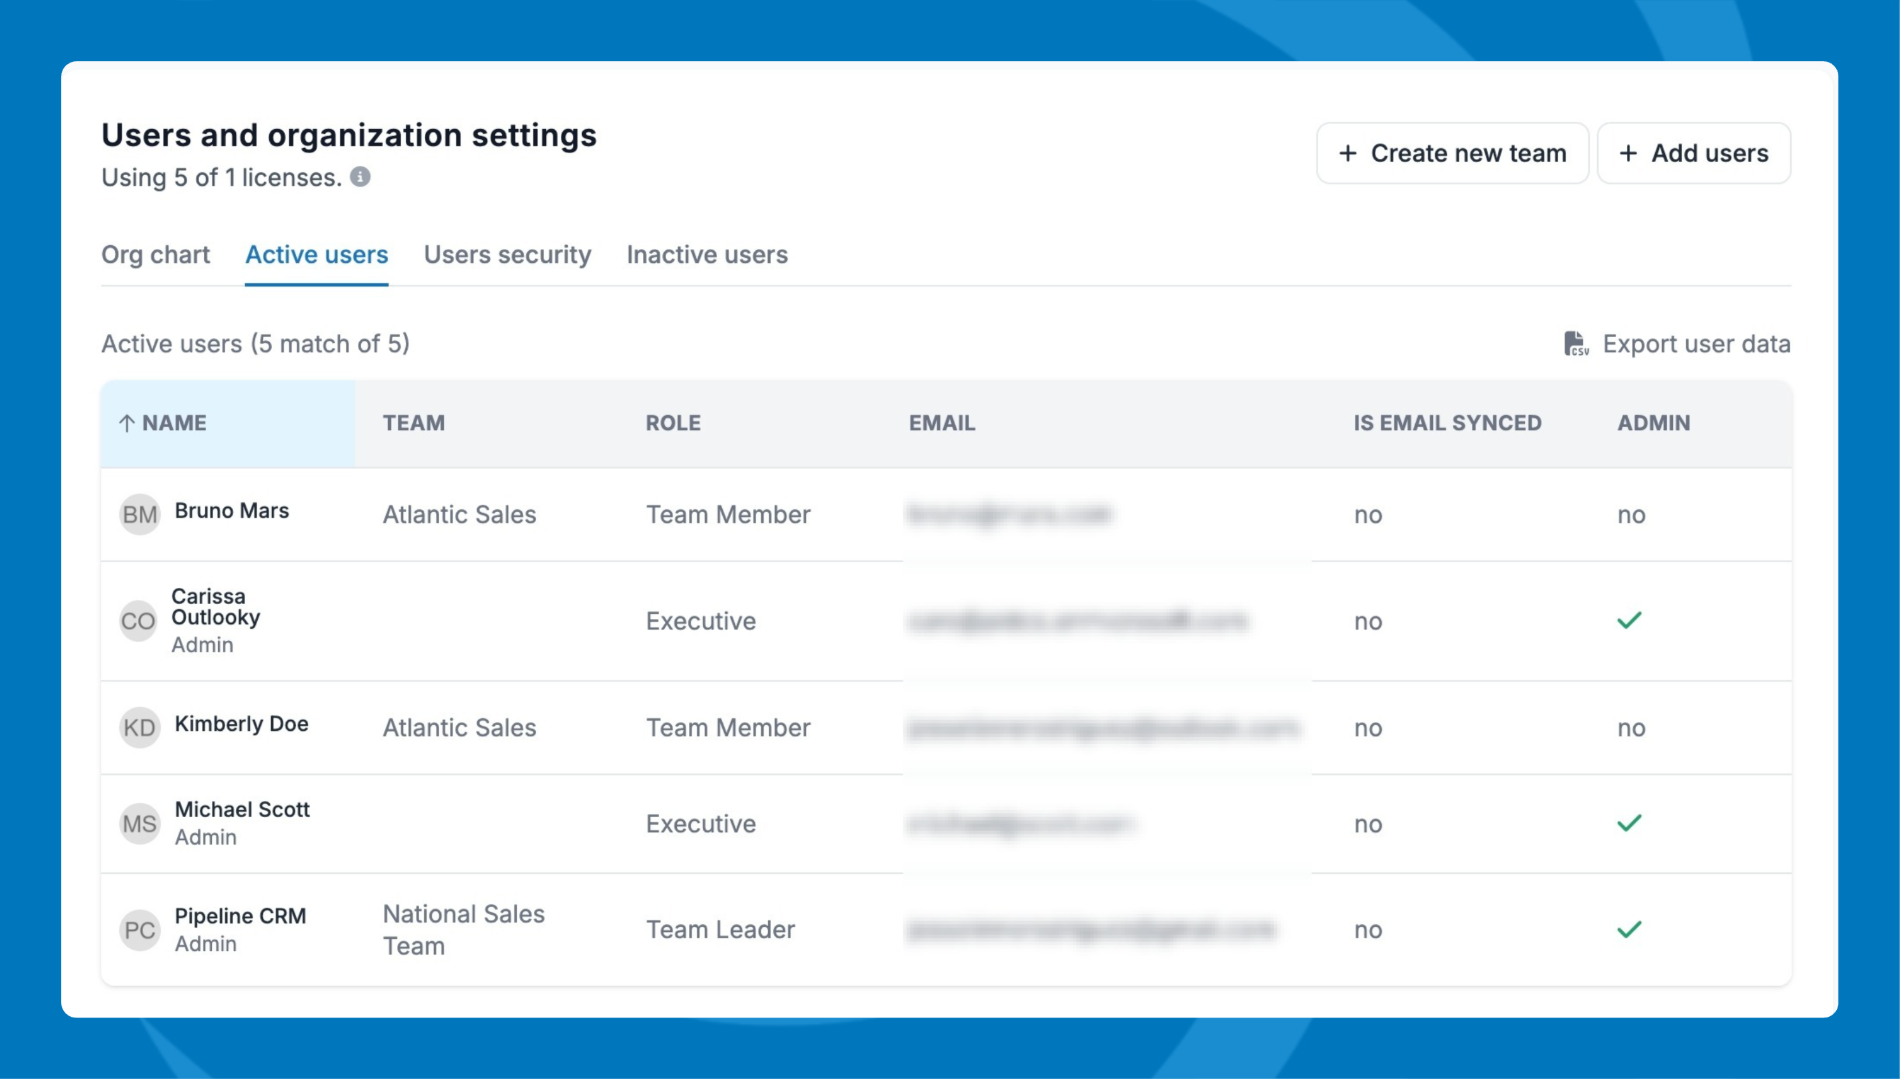The height and width of the screenshot is (1080, 1900).
Task: Click the ADMIN column header
Action: tap(1653, 423)
